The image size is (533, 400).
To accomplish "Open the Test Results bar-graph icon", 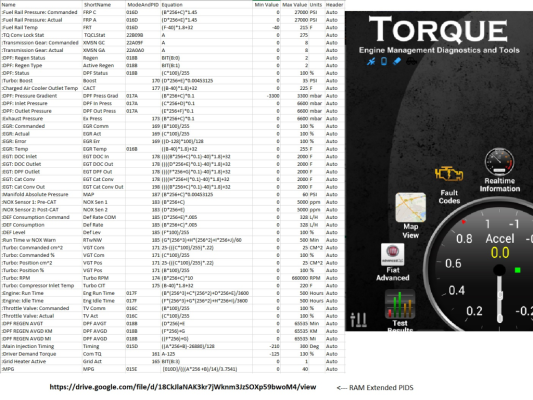I will [400, 304].
